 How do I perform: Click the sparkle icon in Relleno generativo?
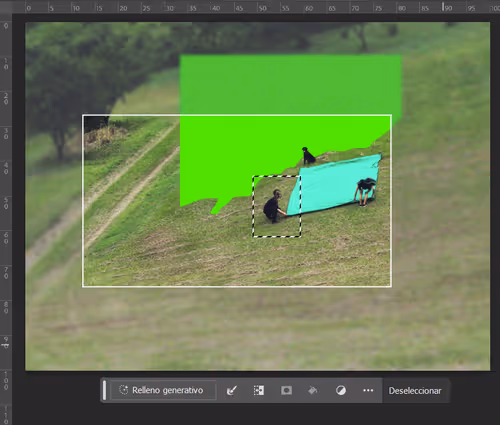[124, 390]
